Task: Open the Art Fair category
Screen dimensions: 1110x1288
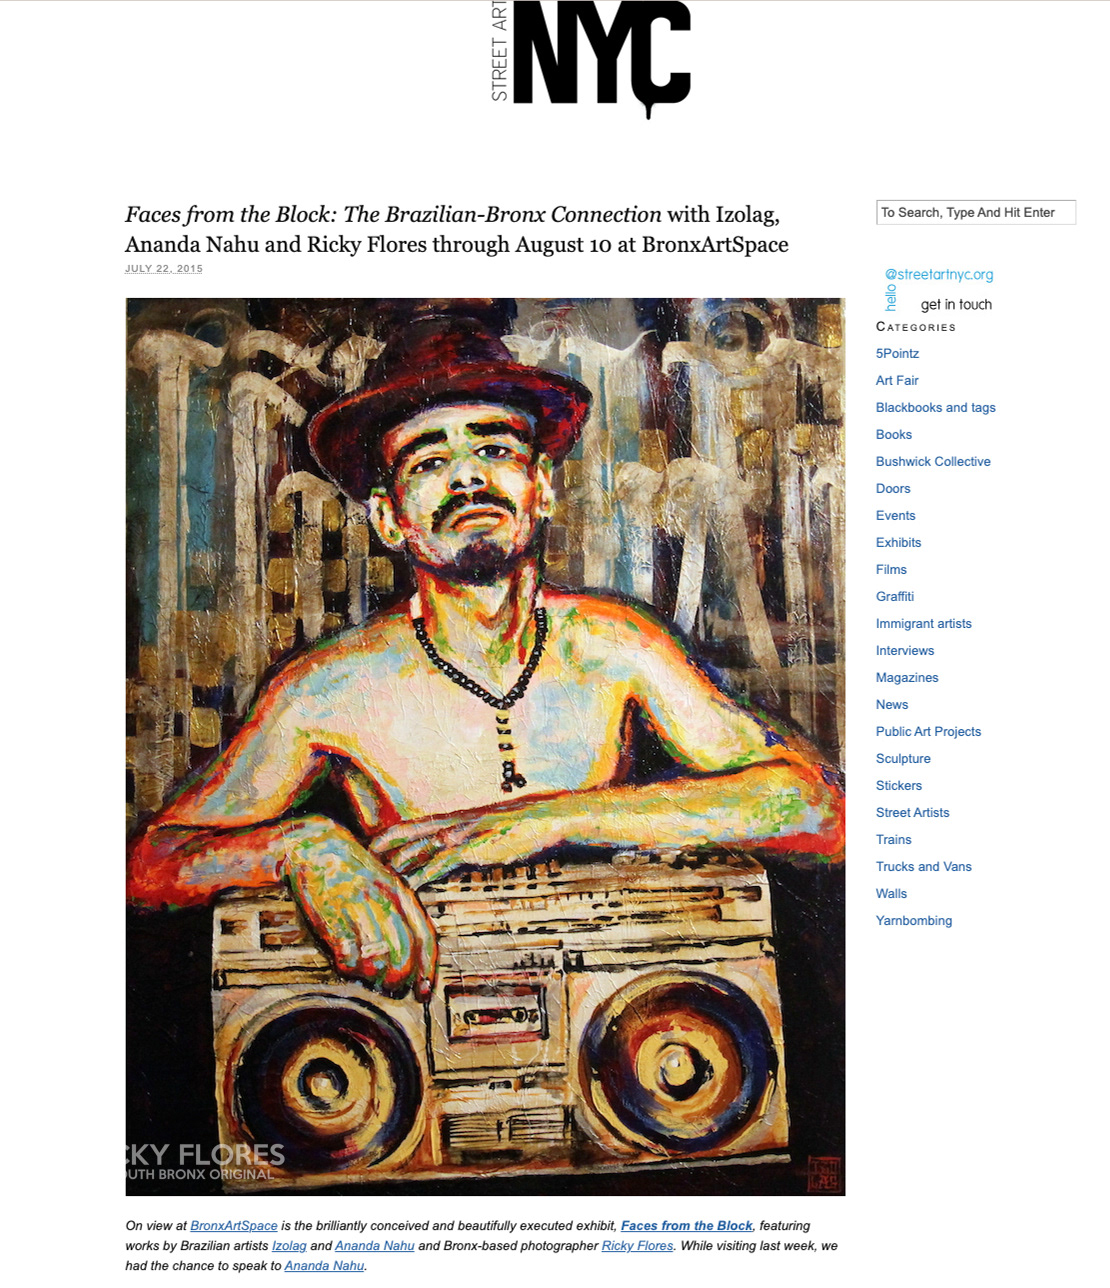Action: [x=897, y=380]
